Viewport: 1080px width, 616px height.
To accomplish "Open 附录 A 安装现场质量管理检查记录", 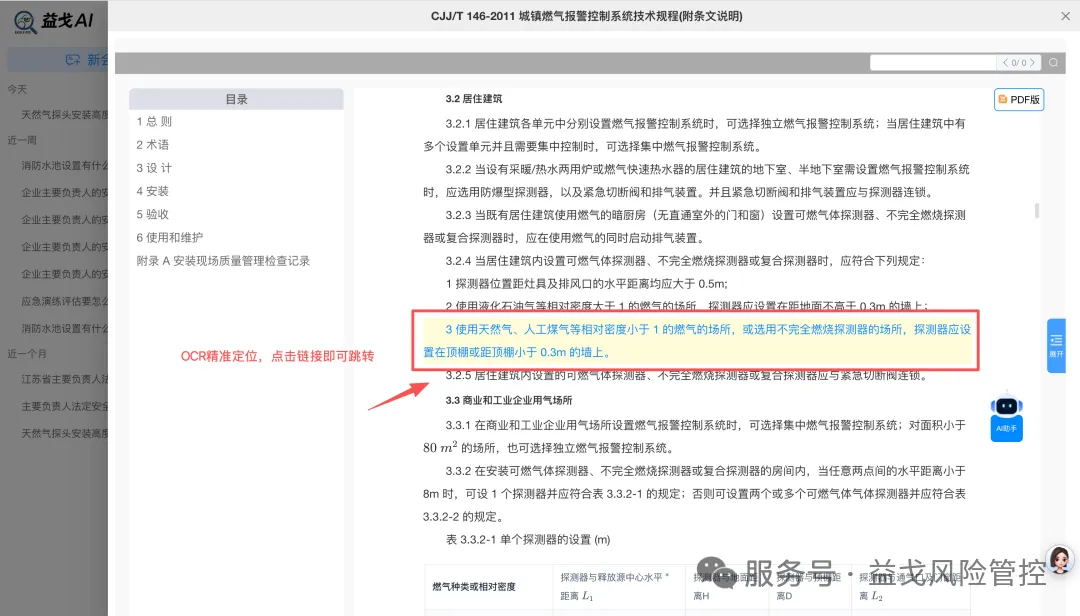I will 223,261.
